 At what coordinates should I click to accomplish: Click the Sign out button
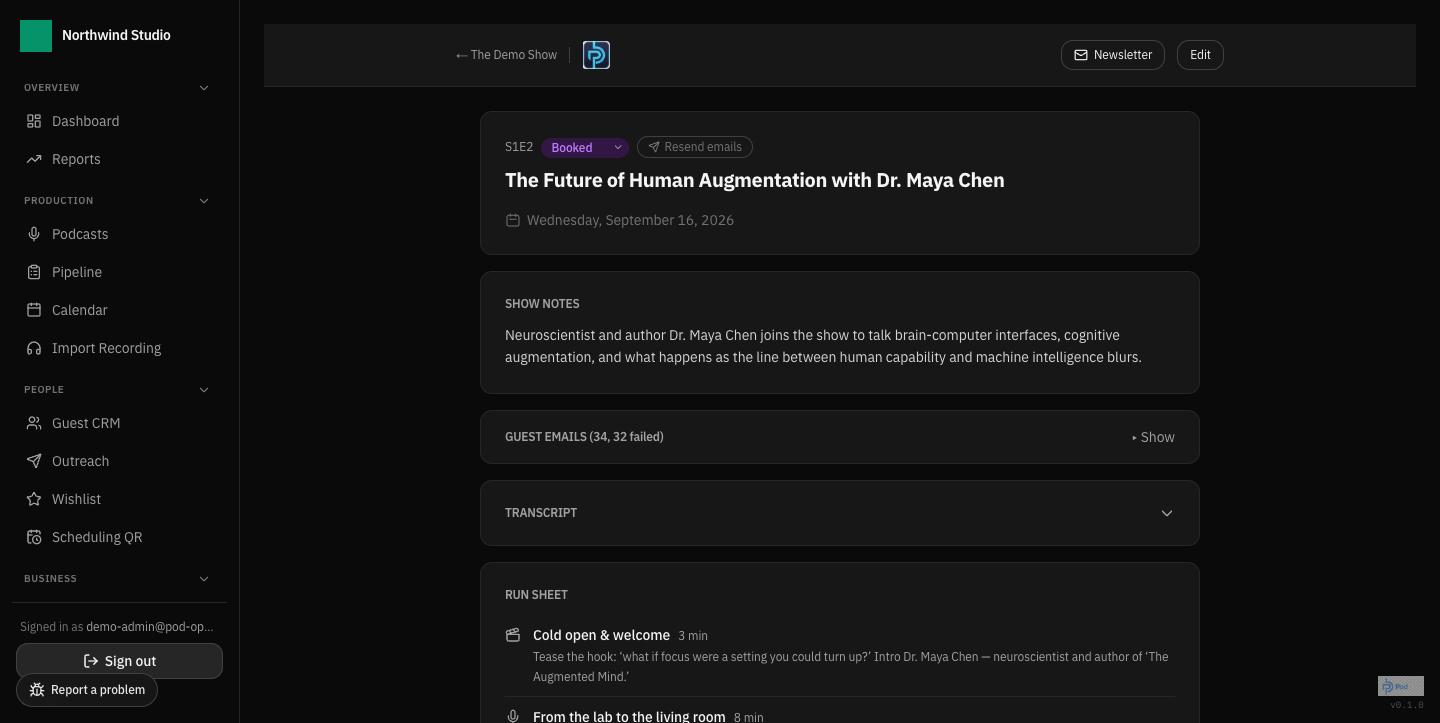click(x=119, y=661)
